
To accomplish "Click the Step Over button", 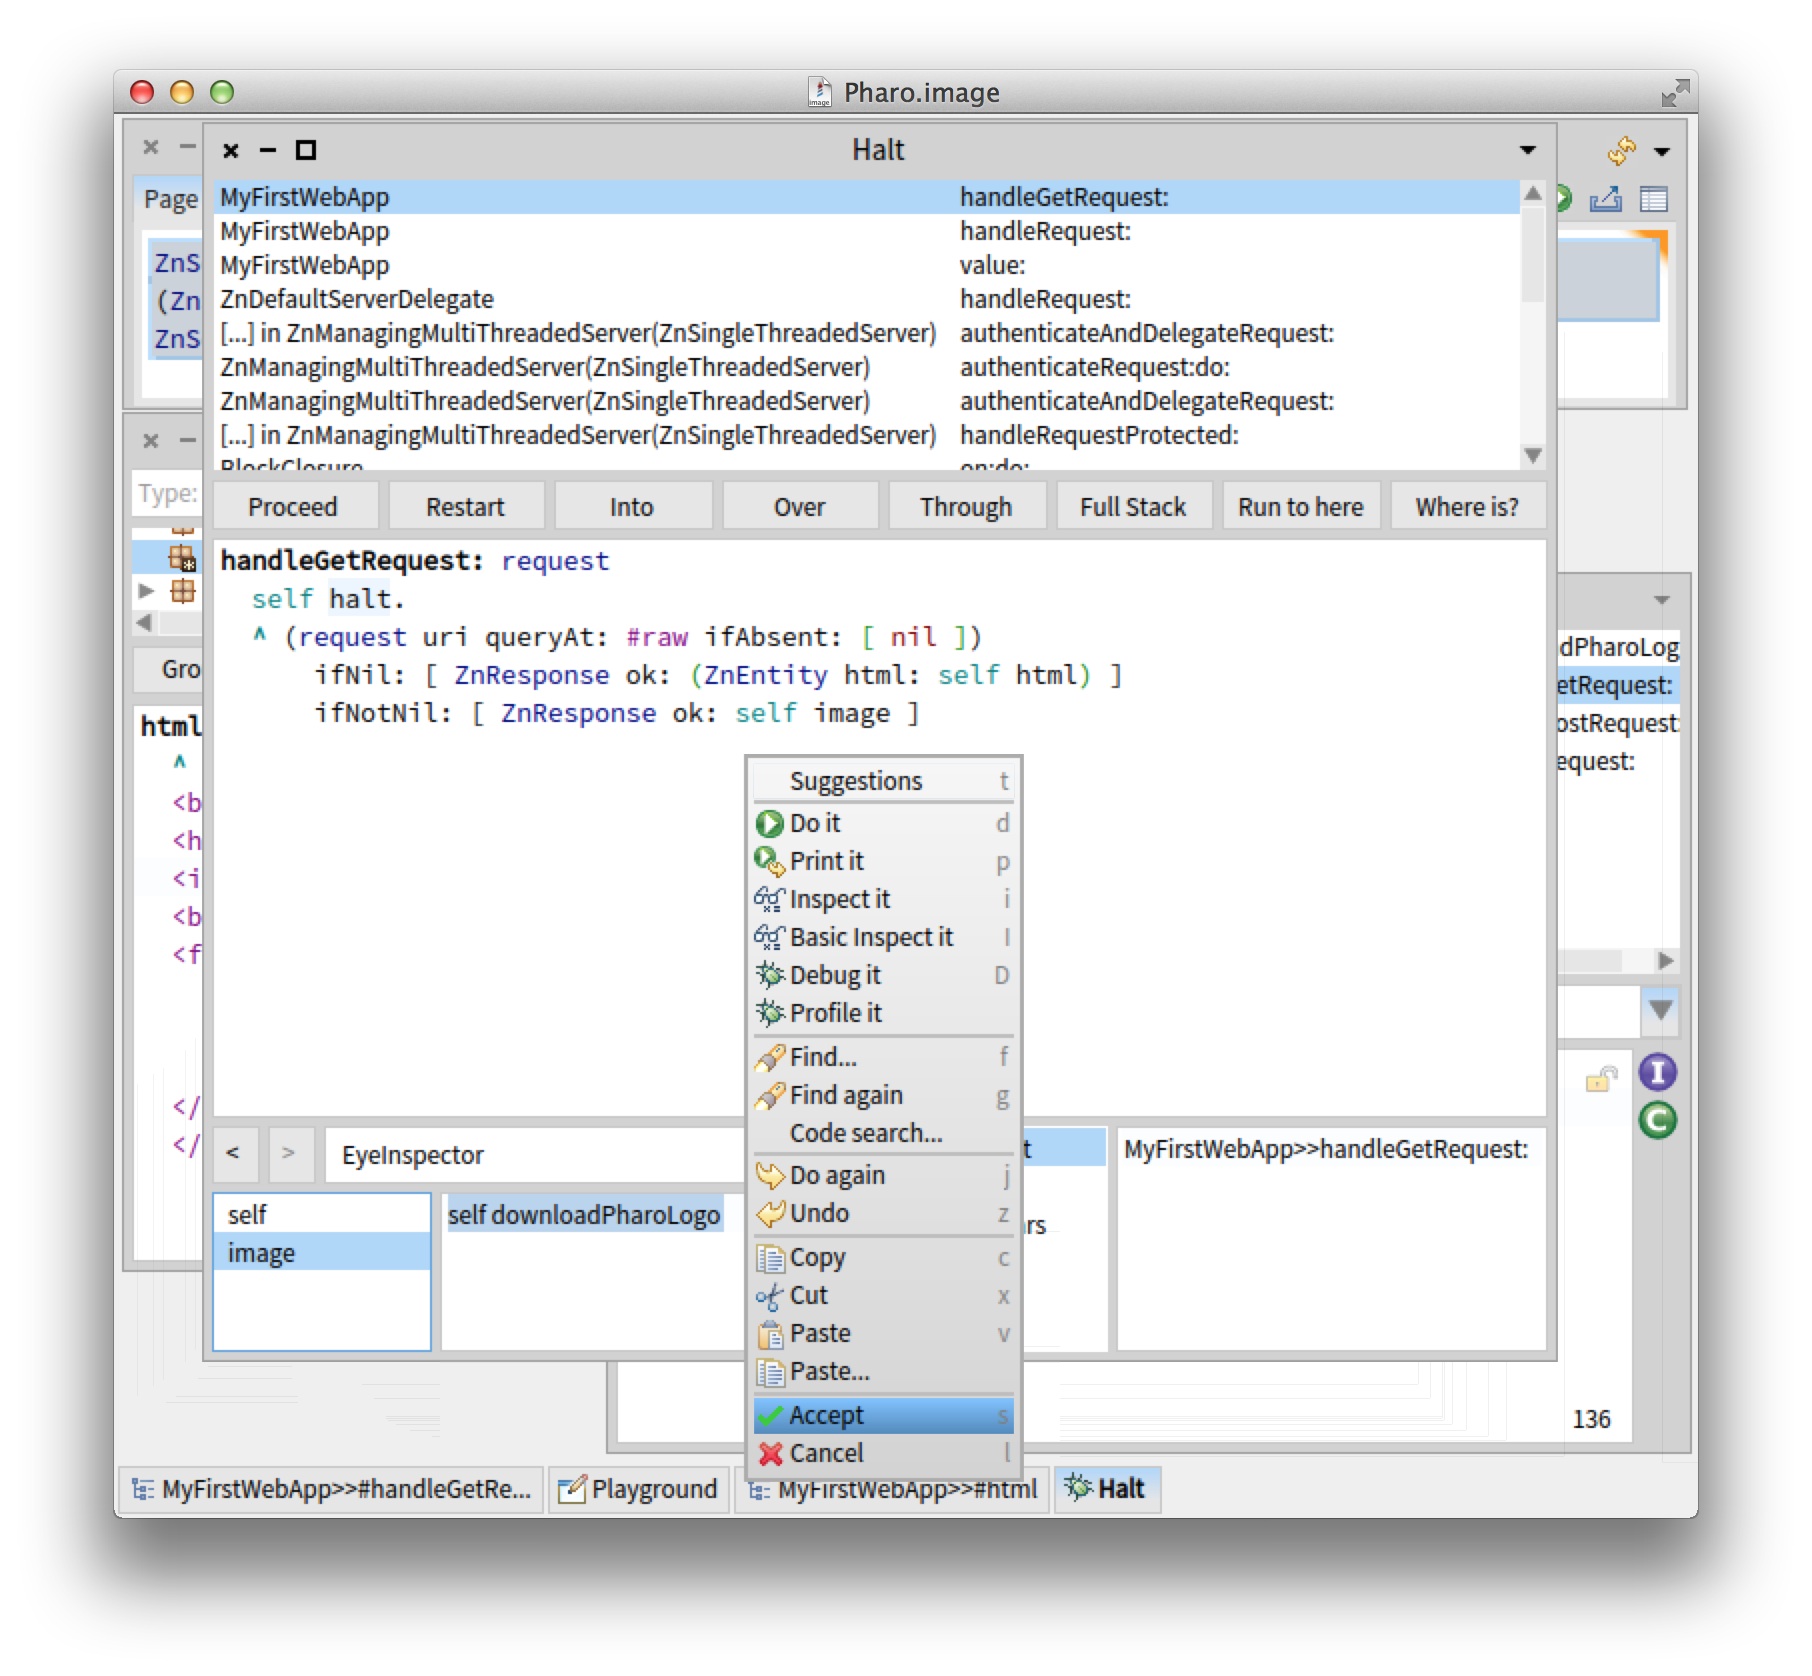I will 799,507.
